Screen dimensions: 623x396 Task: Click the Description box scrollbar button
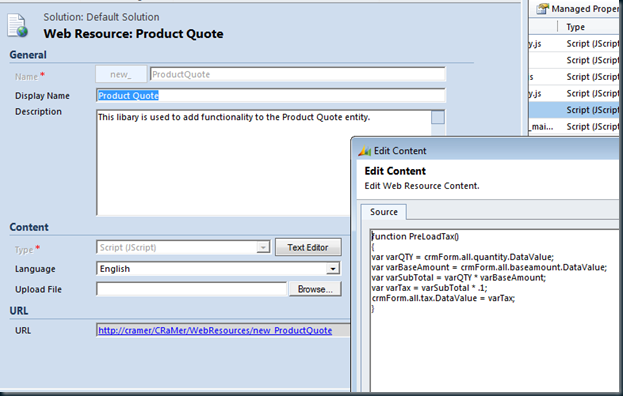(x=438, y=118)
